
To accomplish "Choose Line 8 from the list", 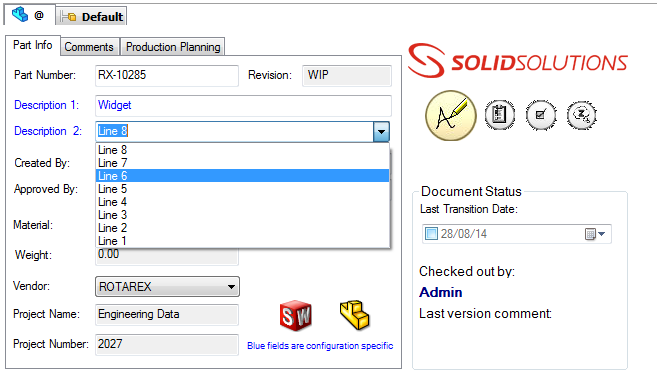I will [x=242, y=150].
